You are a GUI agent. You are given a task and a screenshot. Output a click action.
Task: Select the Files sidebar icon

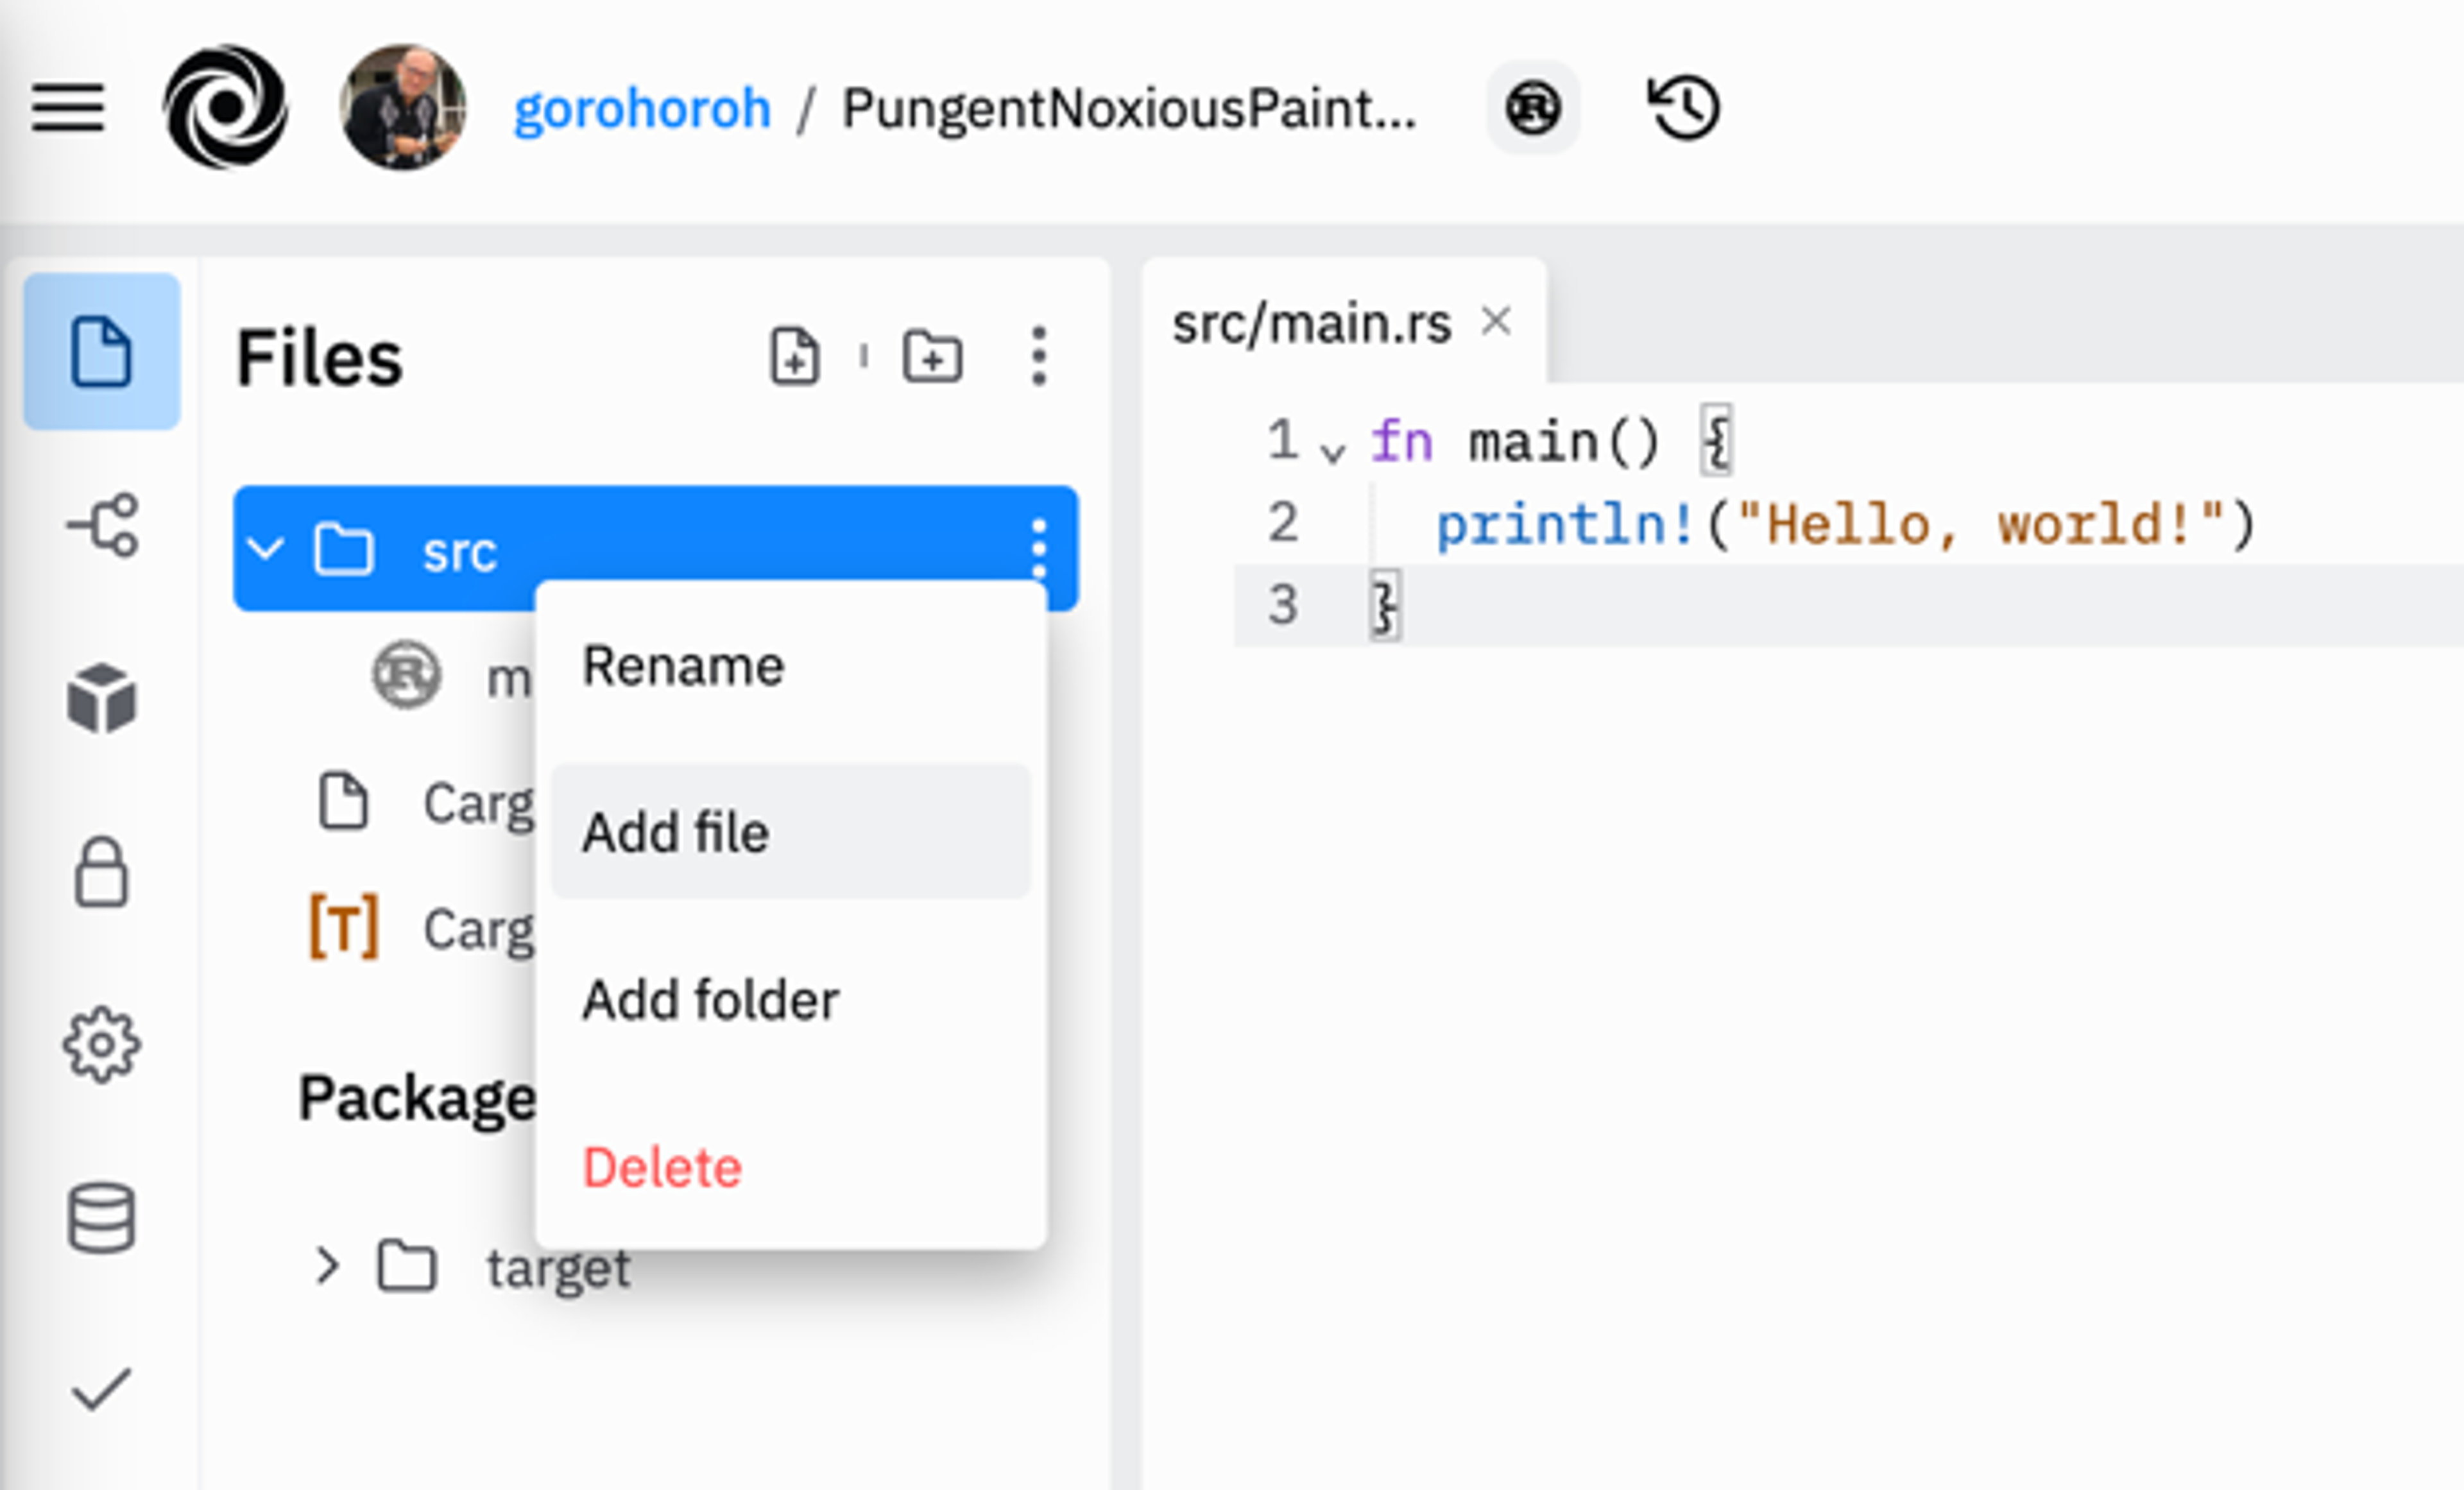[x=101, y=351]
